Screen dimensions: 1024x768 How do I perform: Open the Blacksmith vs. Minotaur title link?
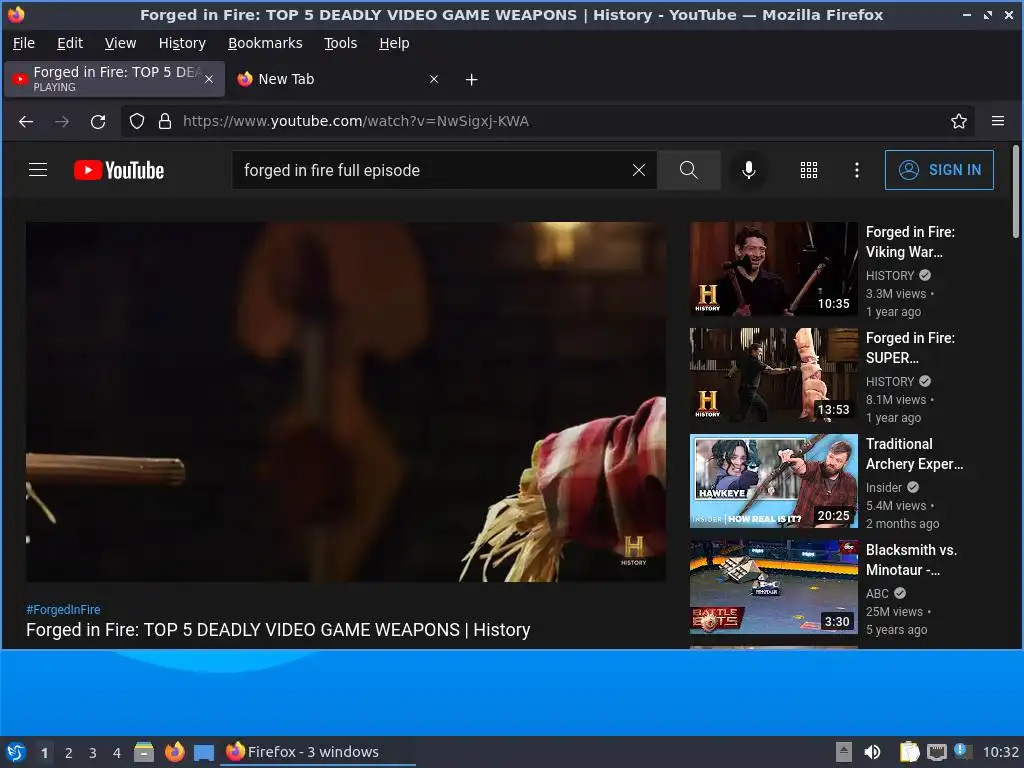(911, 560)
